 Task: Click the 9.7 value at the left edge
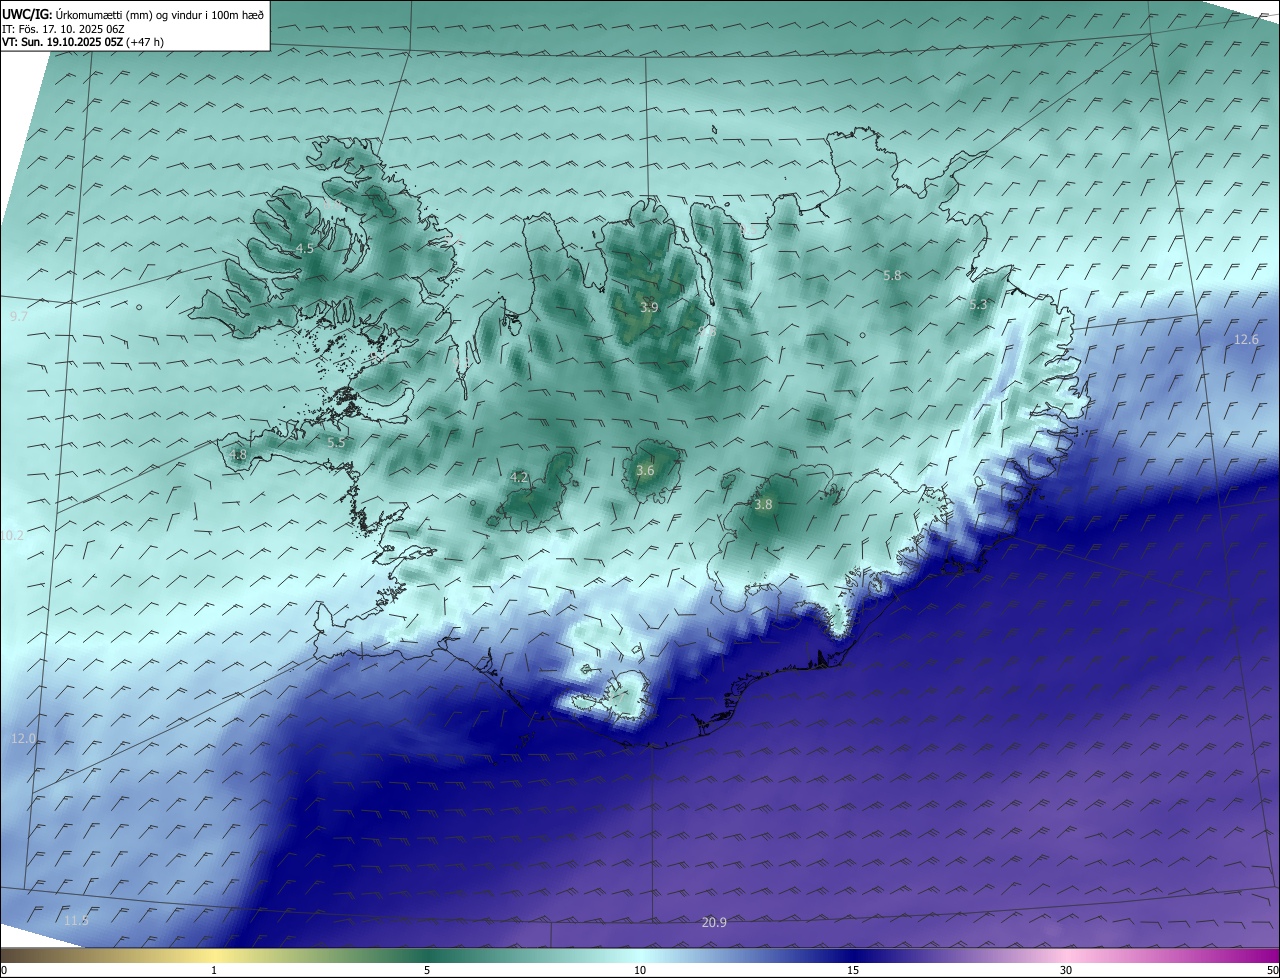click(x=19, y=316)
